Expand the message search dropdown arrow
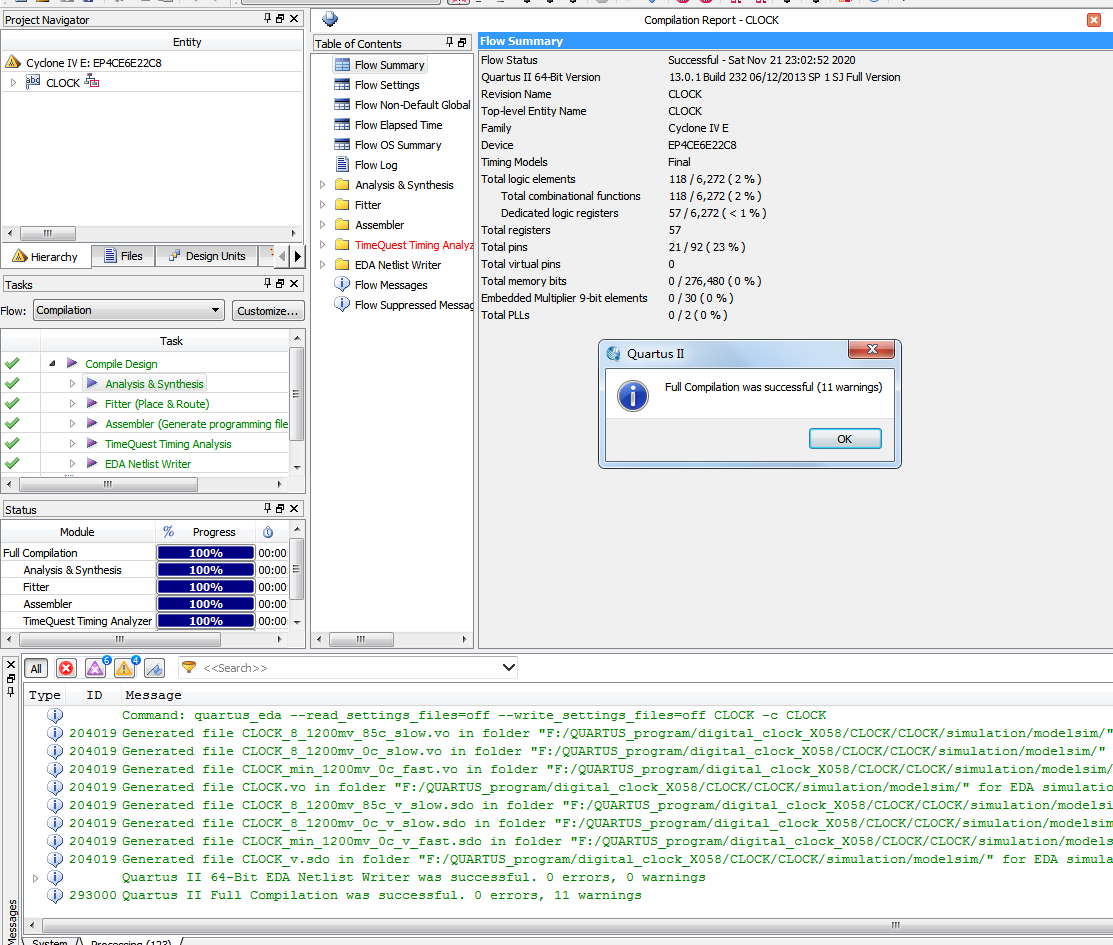 pos(508,667)
